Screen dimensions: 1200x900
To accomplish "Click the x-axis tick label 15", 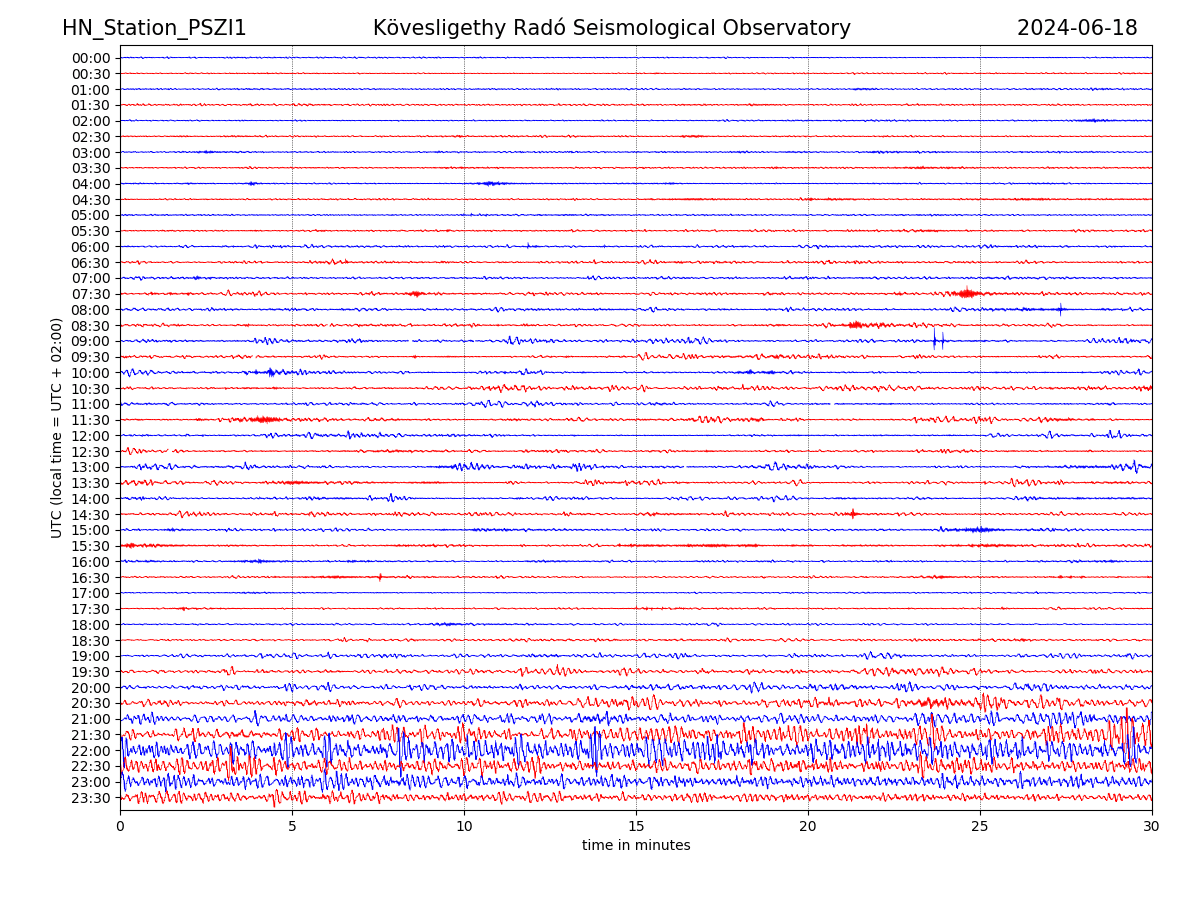I will click(636, 827).
